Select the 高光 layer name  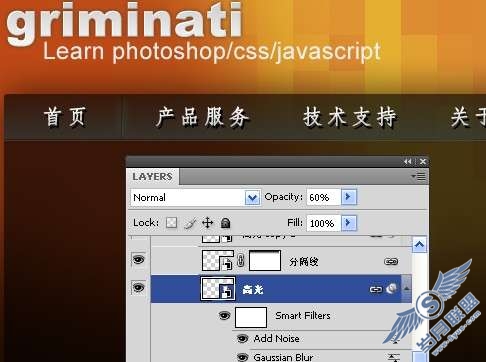click(x=253, y=289)
